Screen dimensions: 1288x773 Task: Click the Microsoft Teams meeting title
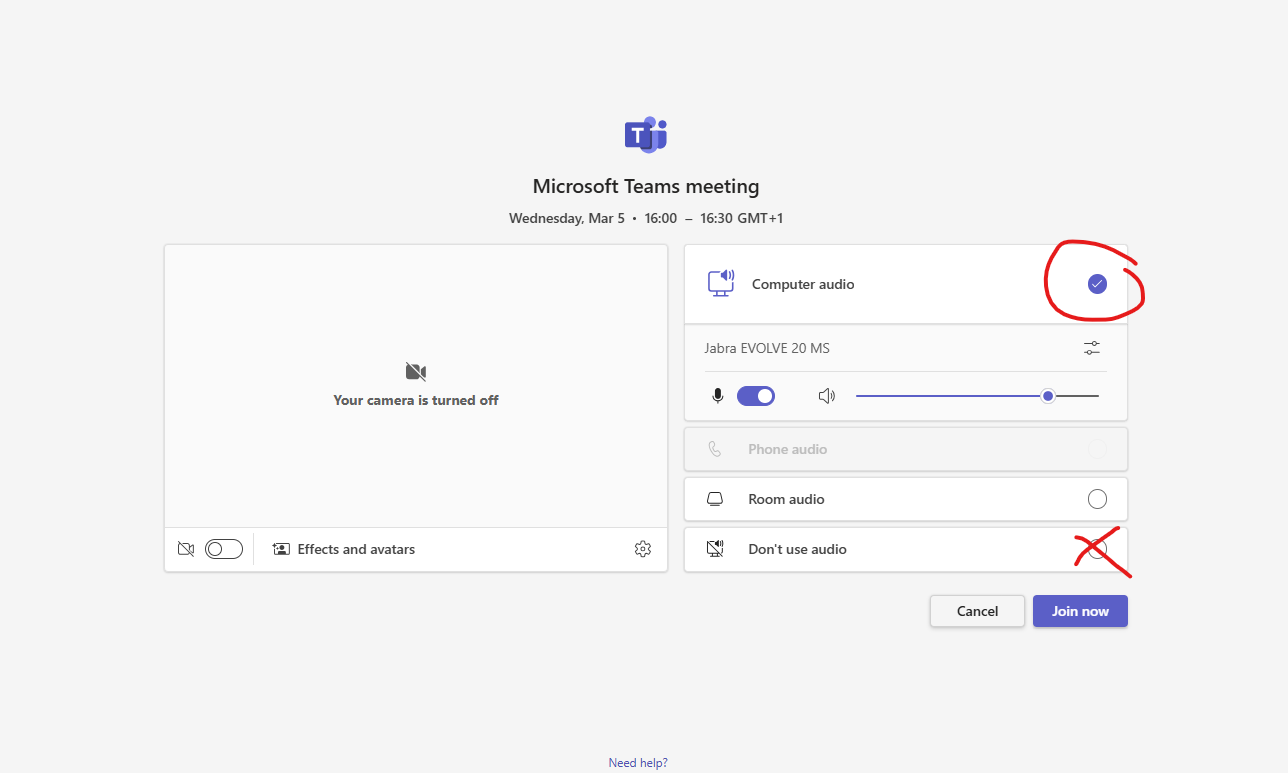646,186
